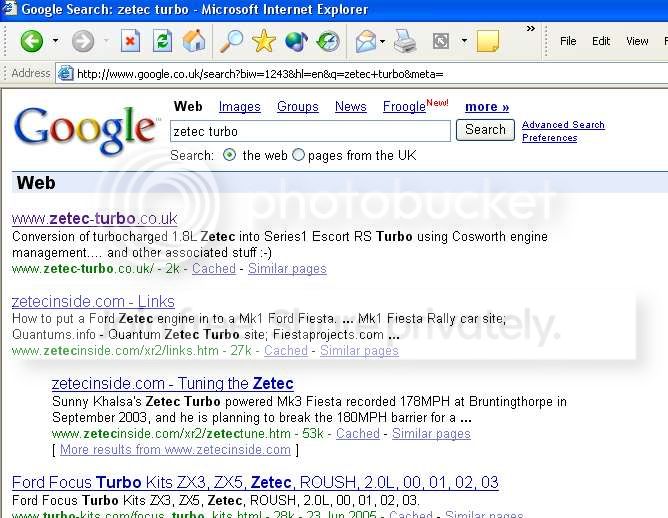Open Cached link for zetec-turbo.co.uk
The width and height of the screenshot is (668, 518).
tap(214, 269)
